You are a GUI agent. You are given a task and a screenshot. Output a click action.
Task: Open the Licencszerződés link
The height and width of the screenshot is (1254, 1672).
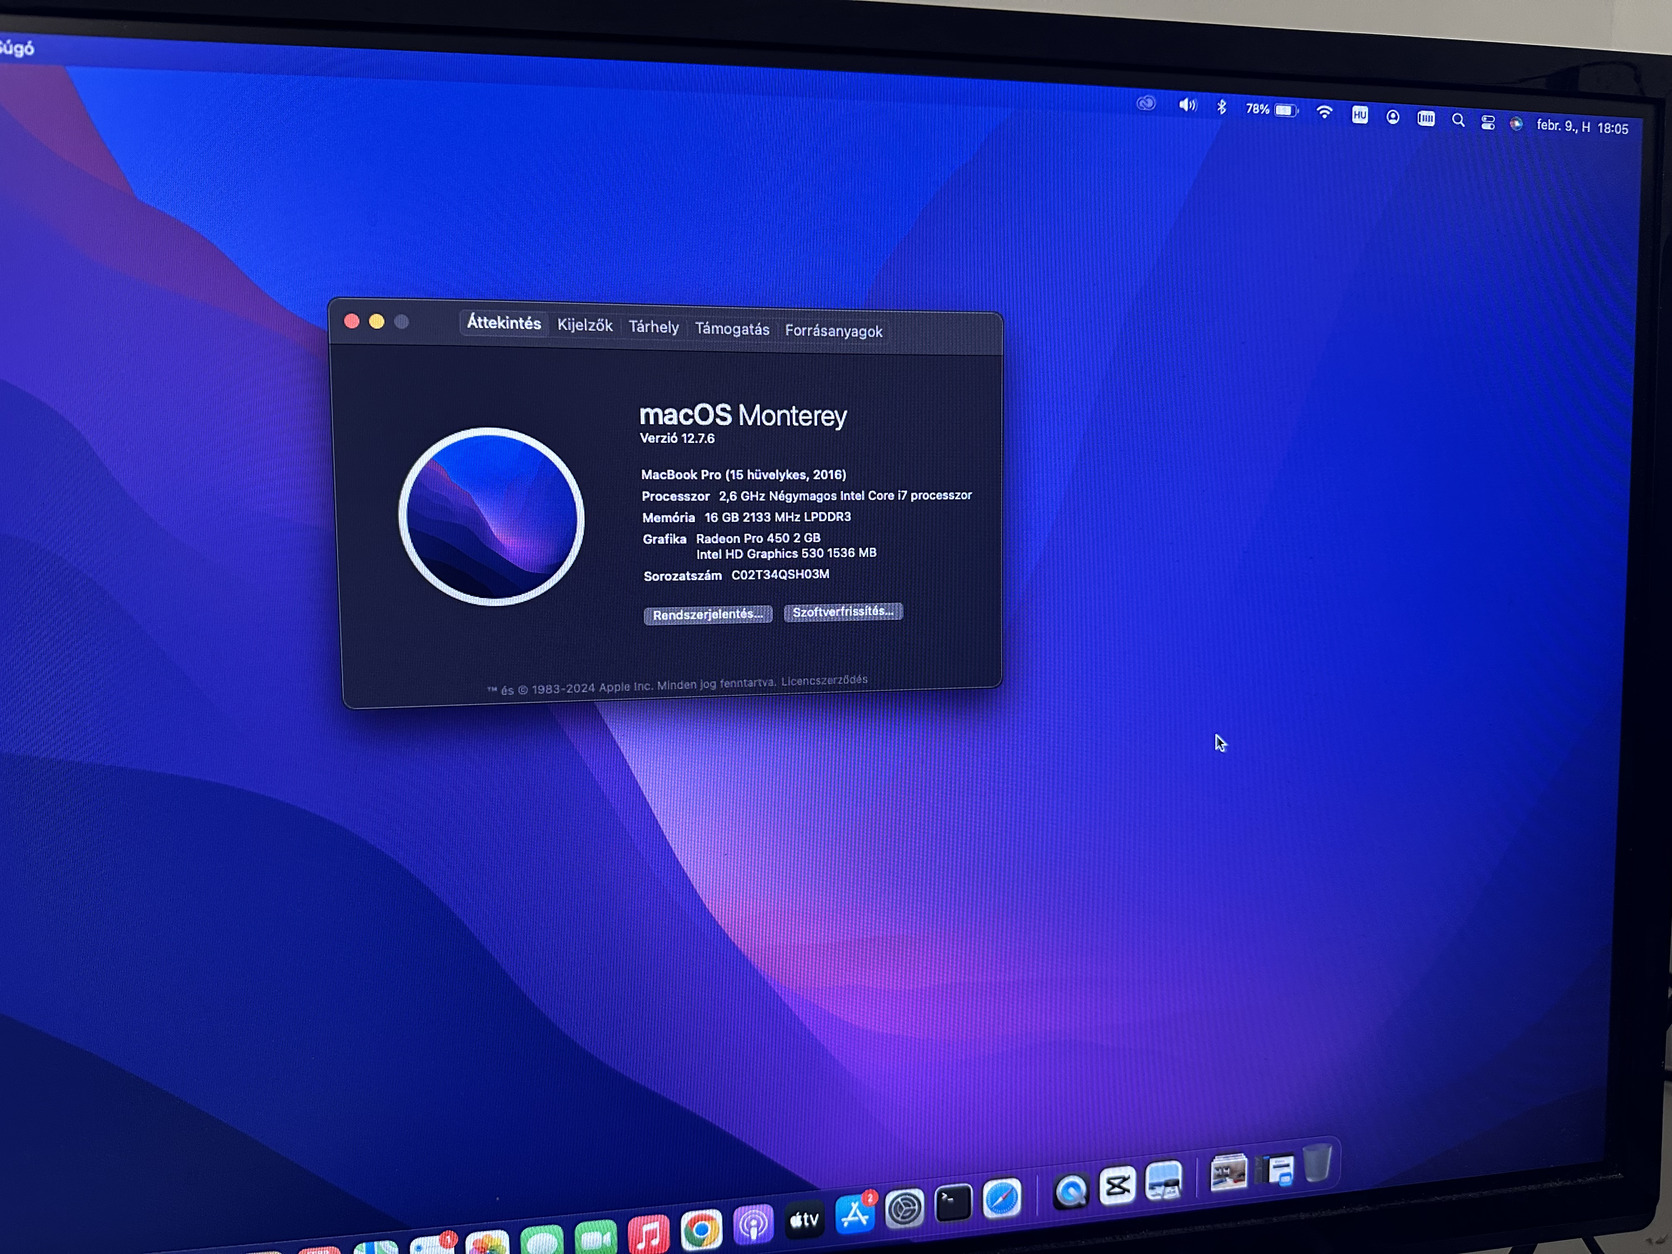tap(824, 680)
